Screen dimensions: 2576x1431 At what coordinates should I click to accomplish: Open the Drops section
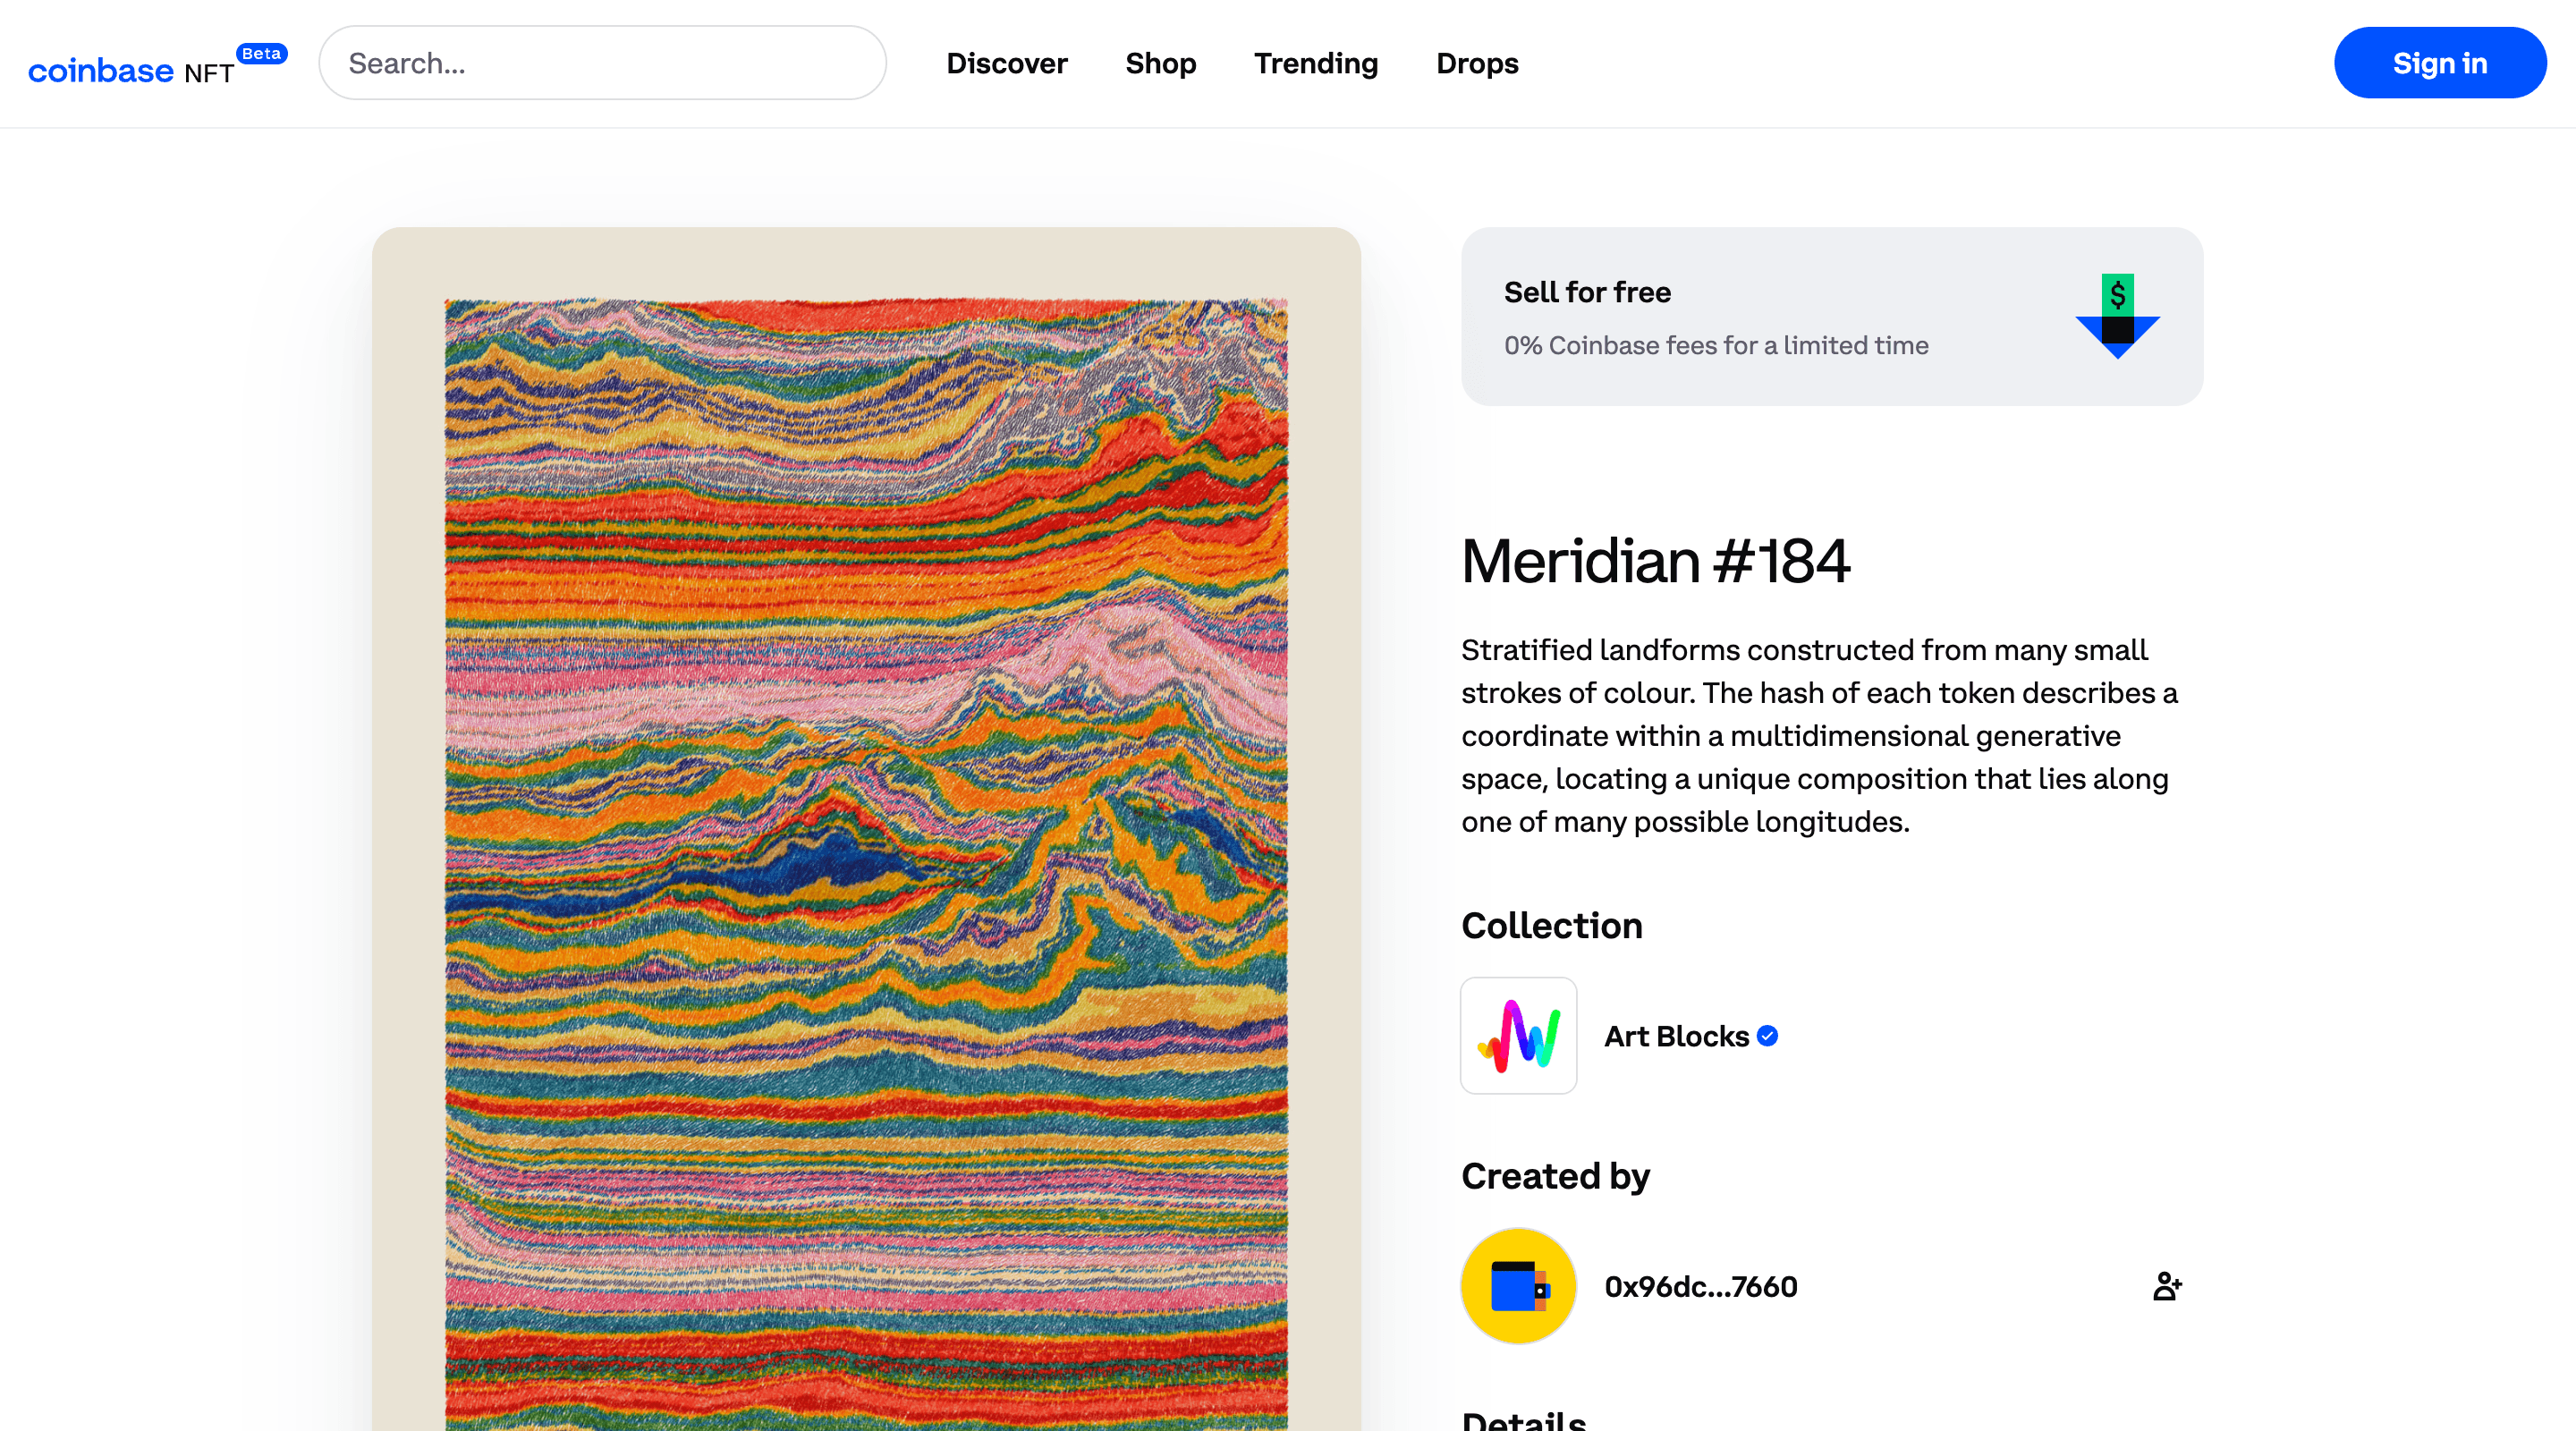[x=1477, y=63]
